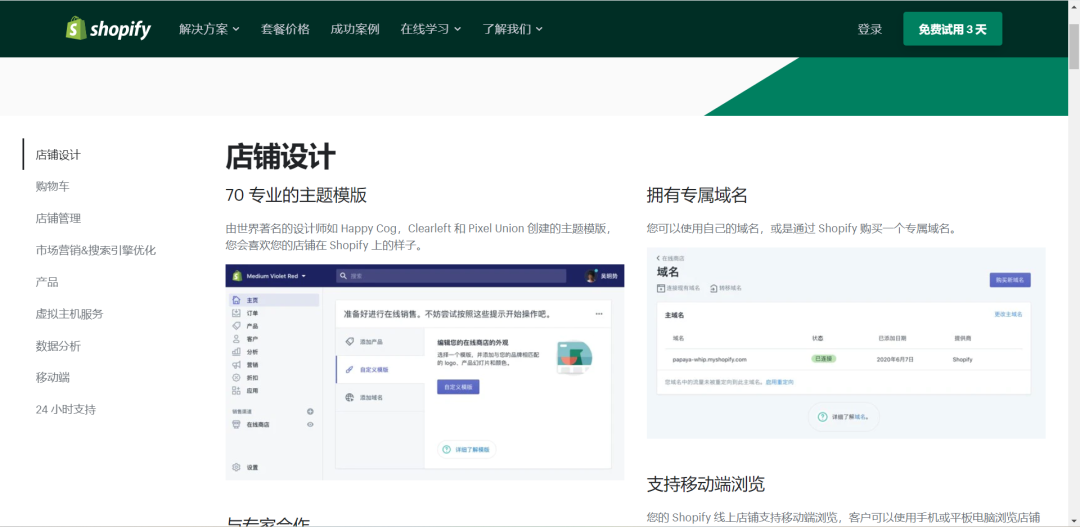Click the Shopify bag icon in admin screenshot
This screenshot has width=1080, height=527.
coord(237,276)
